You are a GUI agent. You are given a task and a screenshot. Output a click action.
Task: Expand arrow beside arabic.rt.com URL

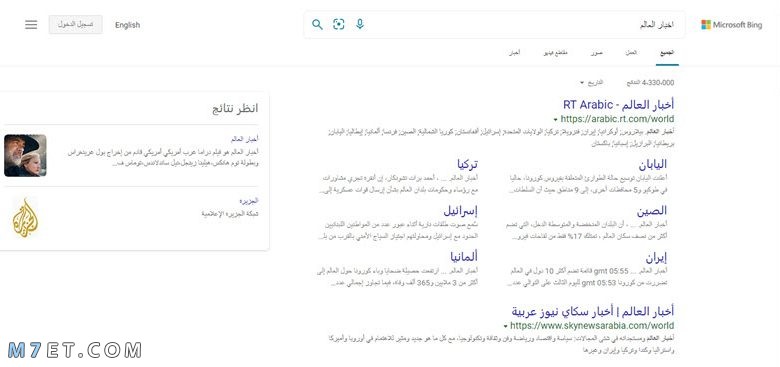[x=555, y=120]
